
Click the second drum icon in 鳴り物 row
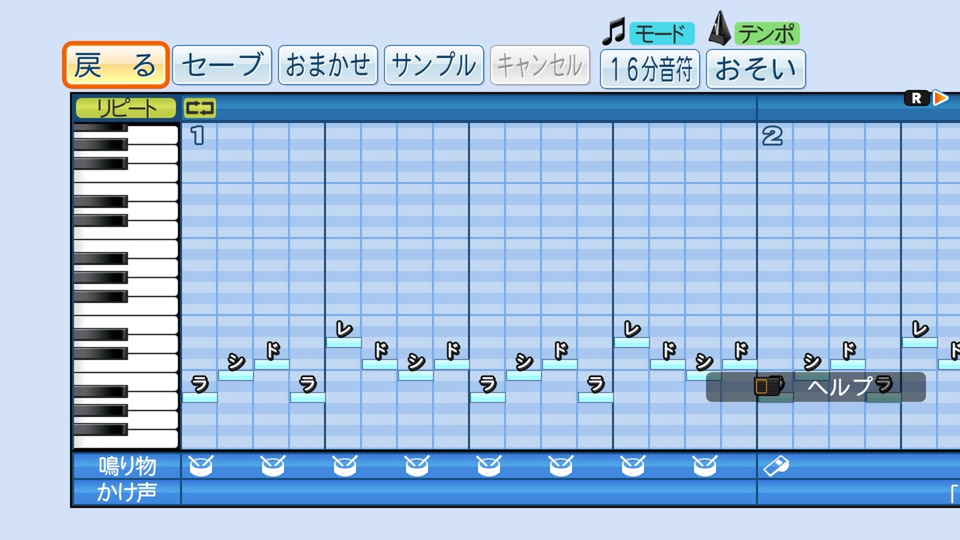(x=273, y=466)
